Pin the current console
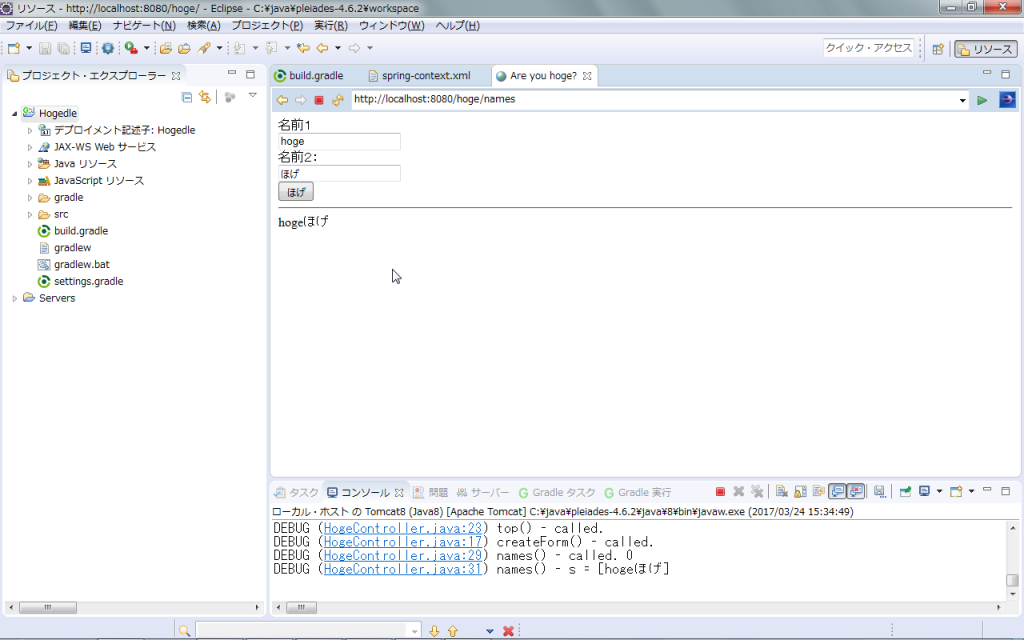 (905, 492)
